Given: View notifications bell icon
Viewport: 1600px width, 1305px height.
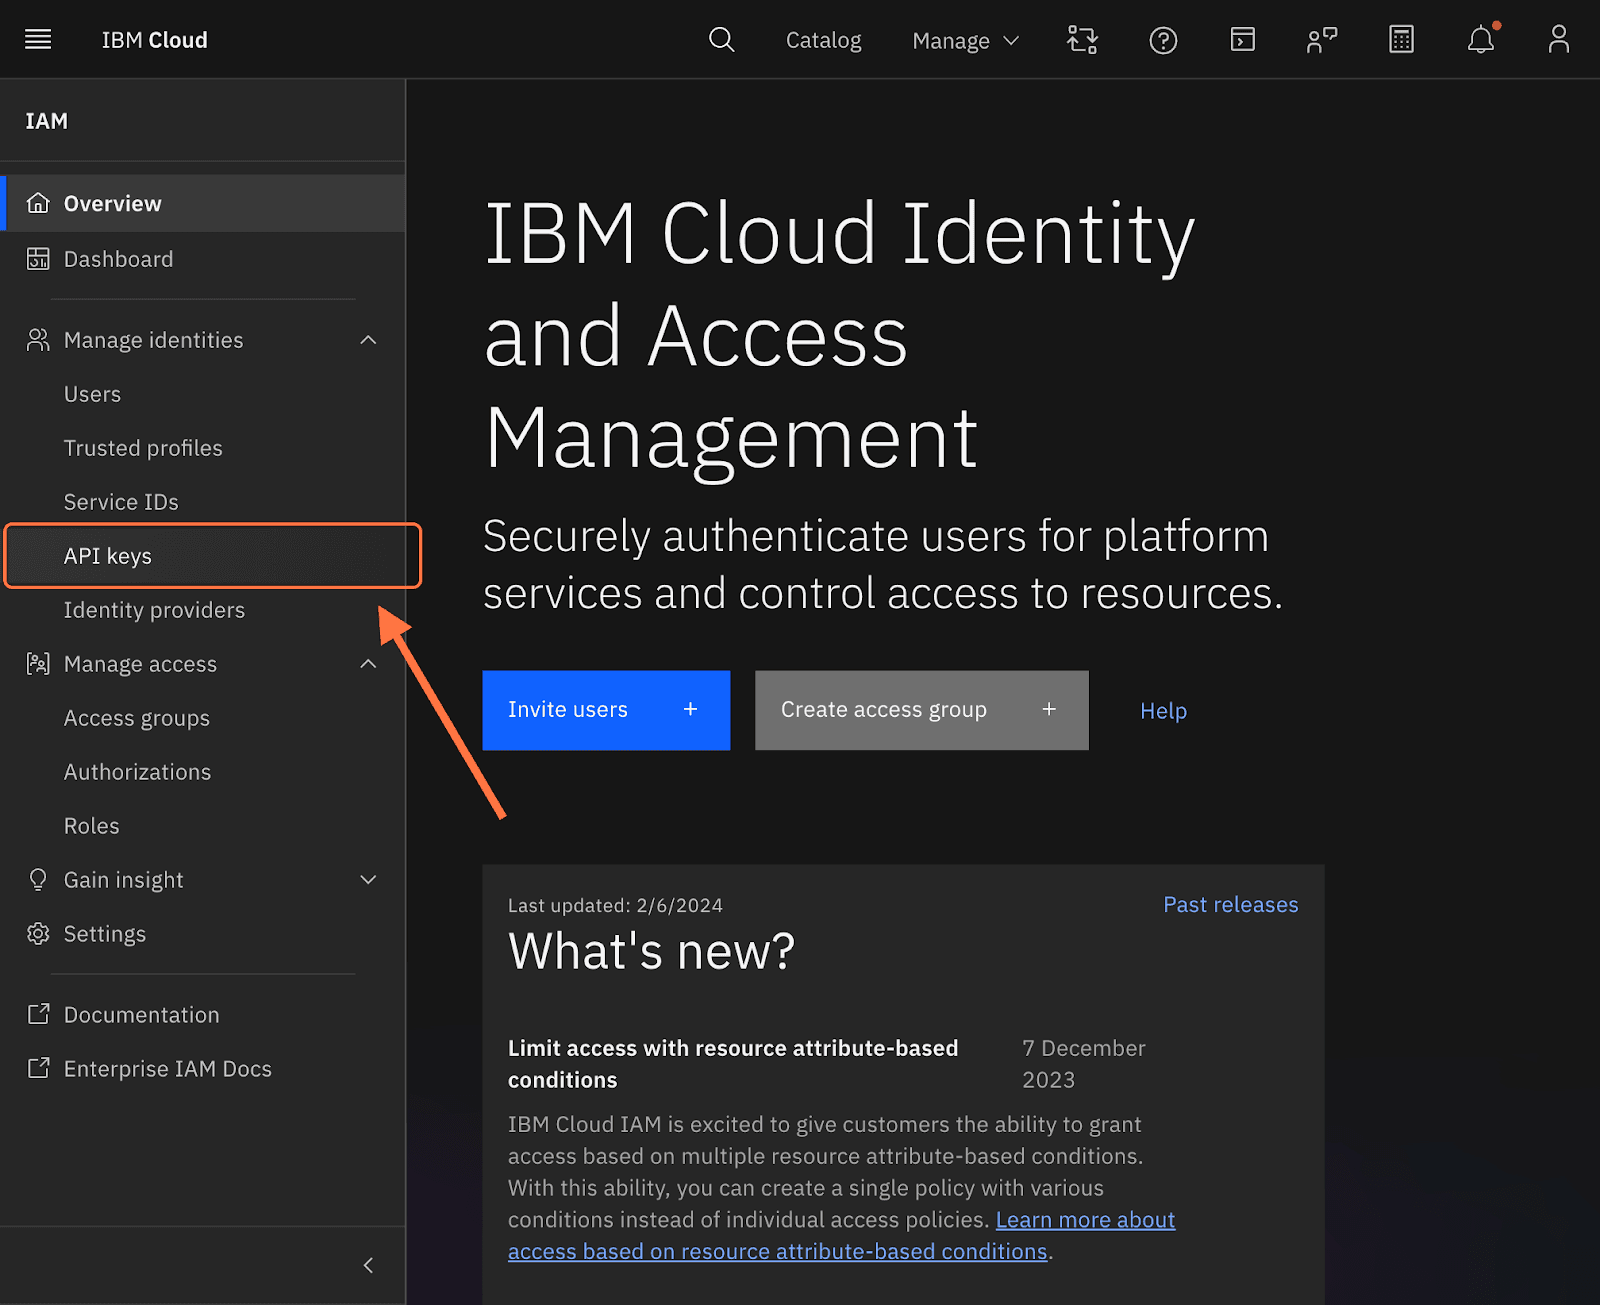Looking at the screenshot, I should point(1481,40).
